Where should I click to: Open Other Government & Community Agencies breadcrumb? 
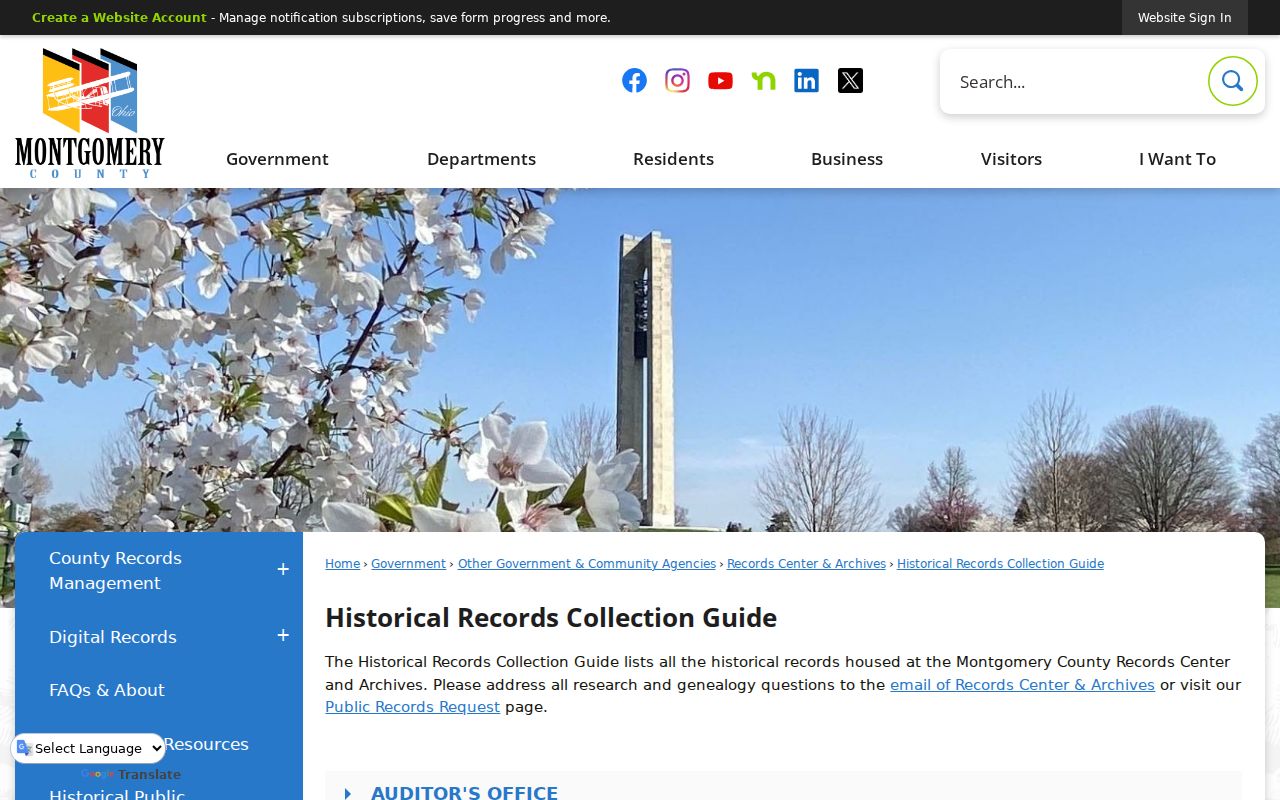(587, 564)
